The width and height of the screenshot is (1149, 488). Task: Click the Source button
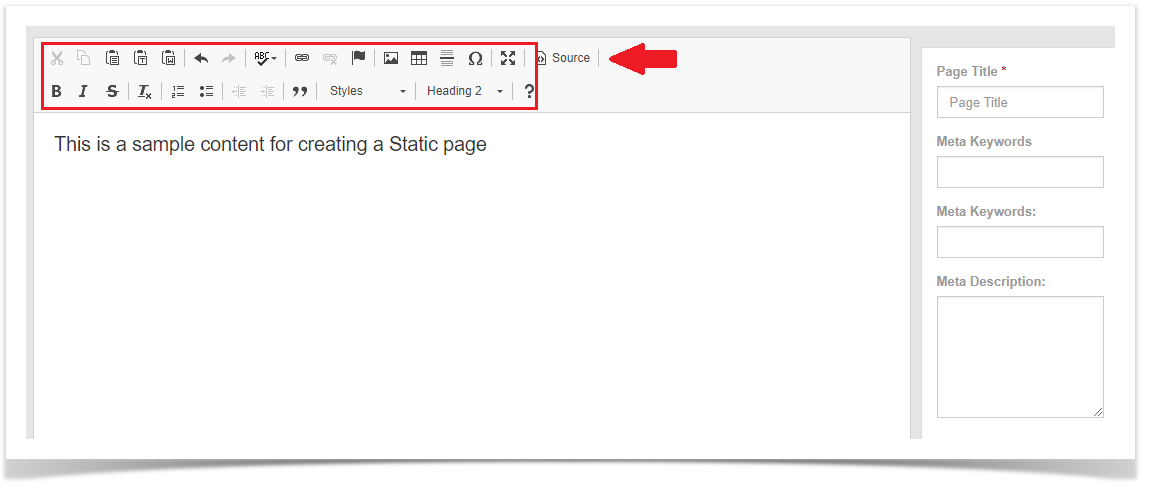[564, 58]
